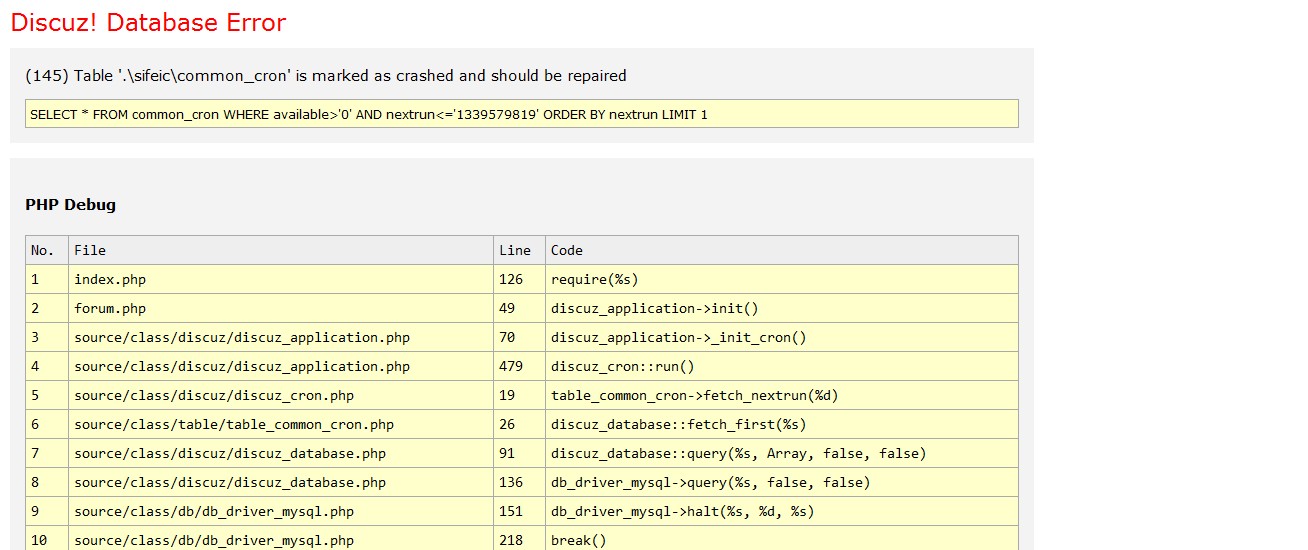This screenshot has height=550, width=1308.
Task: Click discuz_application.php file in row 4
Action: [x=281, y=366]
